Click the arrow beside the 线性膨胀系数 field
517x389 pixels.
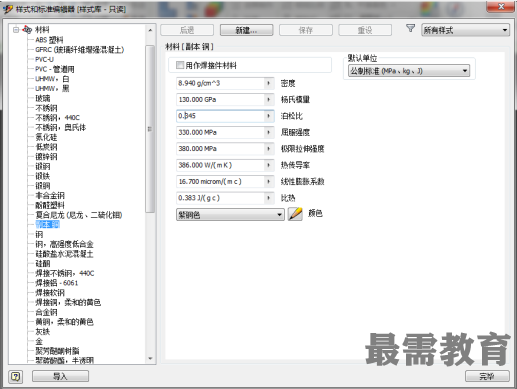pyautogui.click(x=269, y=181)
